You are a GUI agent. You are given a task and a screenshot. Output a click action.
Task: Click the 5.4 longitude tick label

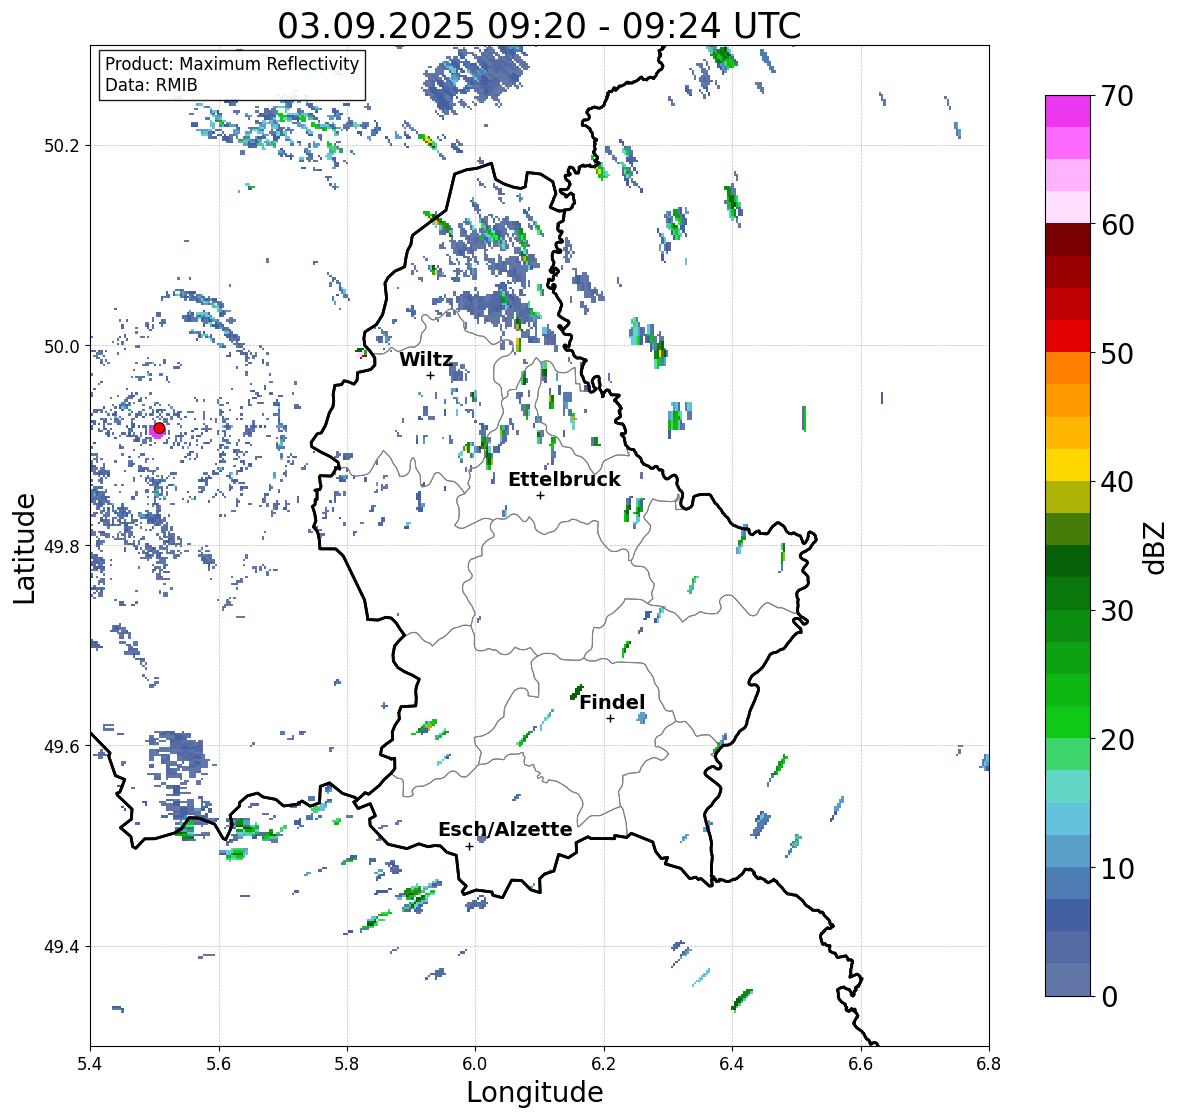(90, 1064)
